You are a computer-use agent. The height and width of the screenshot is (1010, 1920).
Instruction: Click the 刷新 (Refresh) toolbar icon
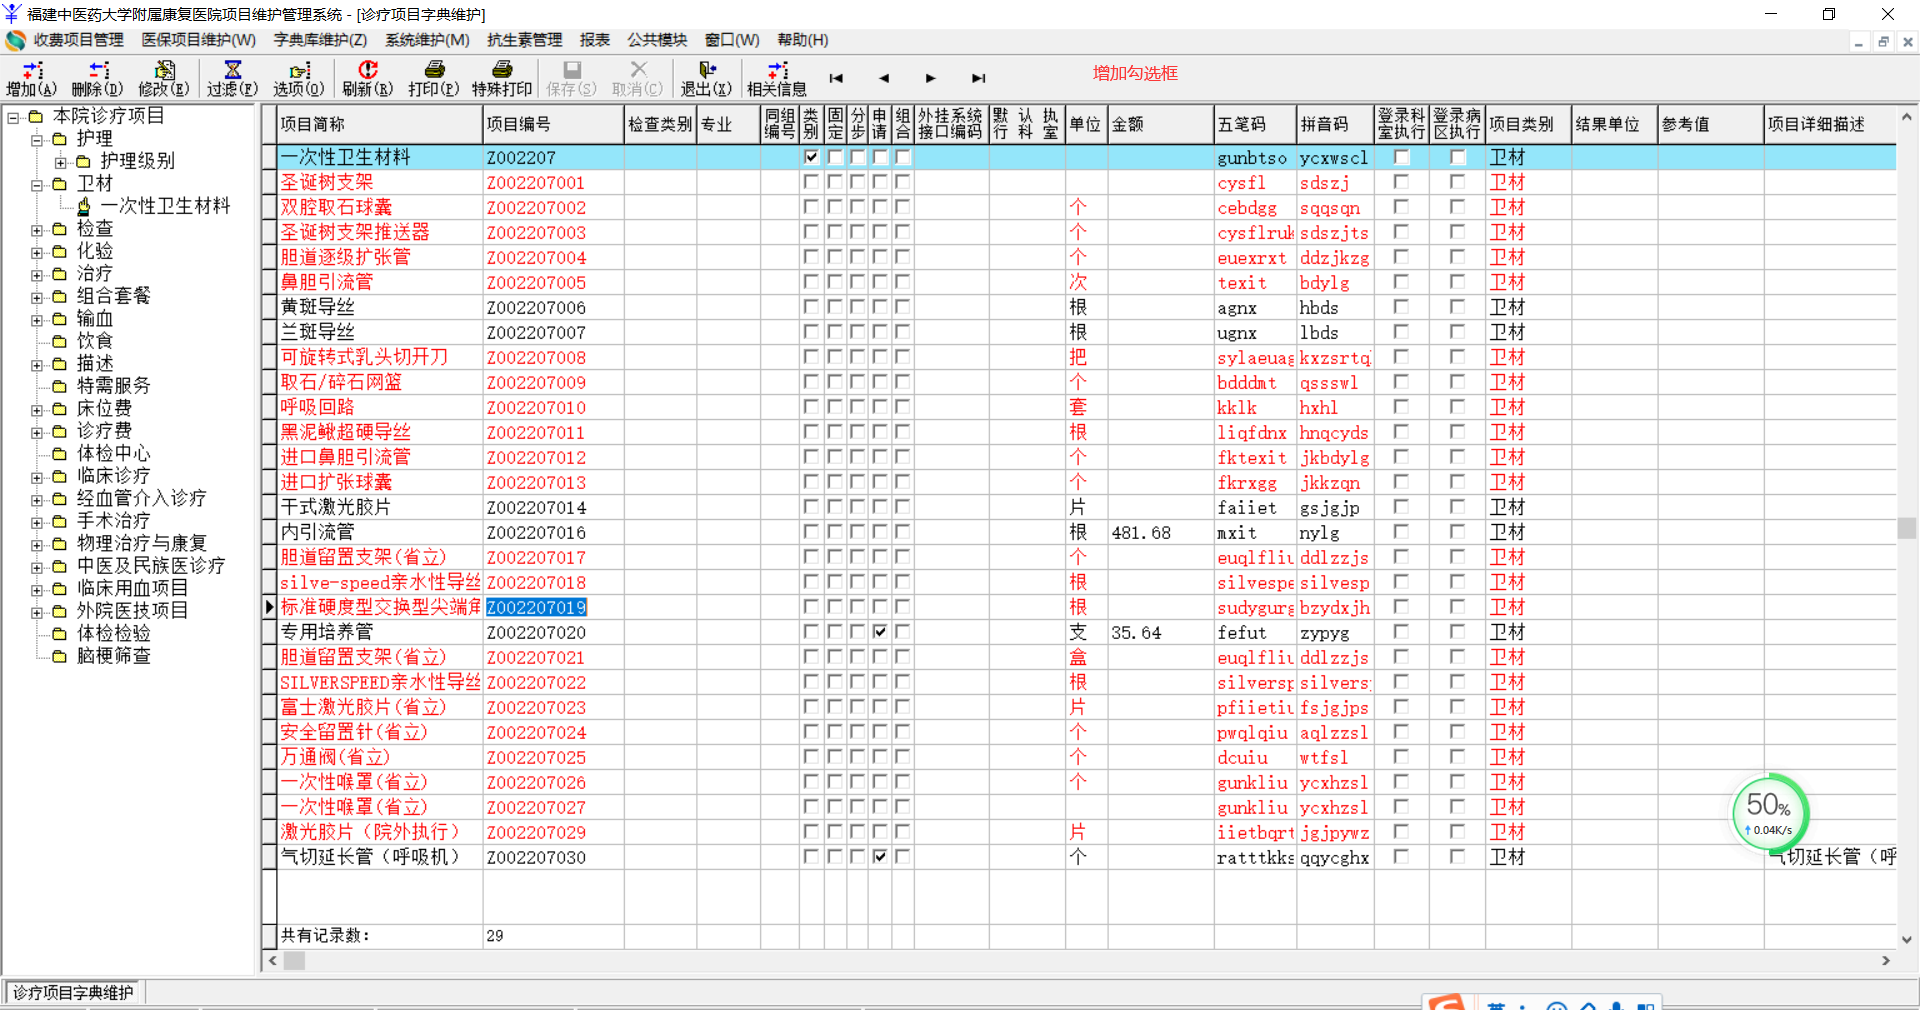pyautogui.click(x=367, y=78)
